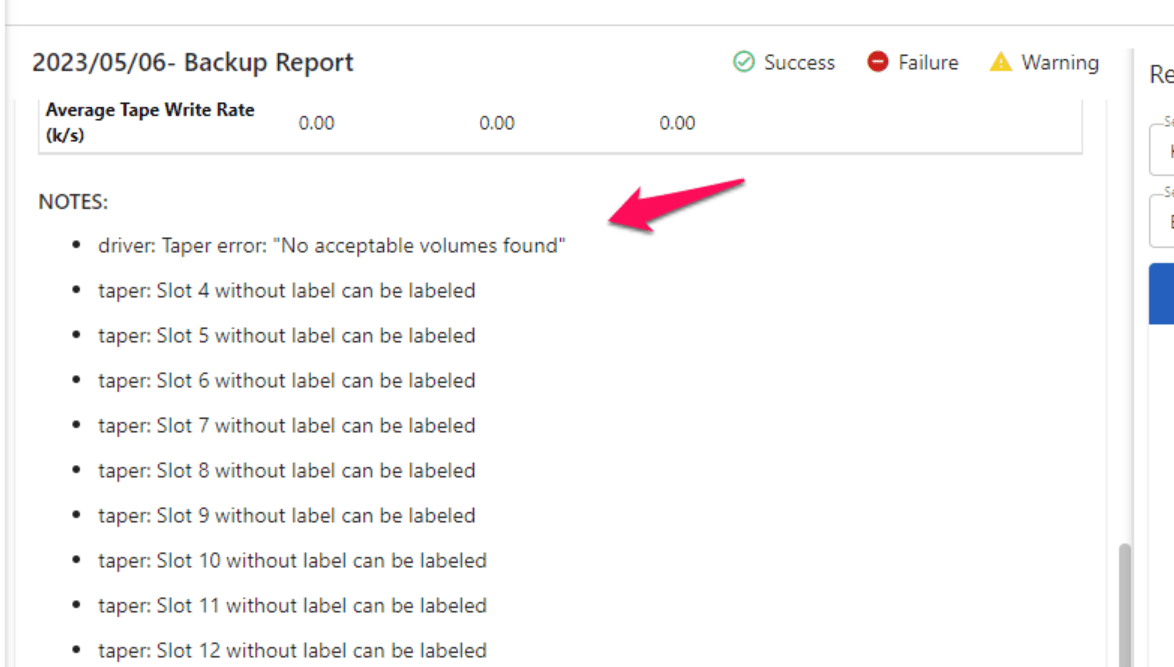This screenshot has height=667, width=1174.
Task: Click the minus symbol beside Failure
Action: tap(878, 62)
